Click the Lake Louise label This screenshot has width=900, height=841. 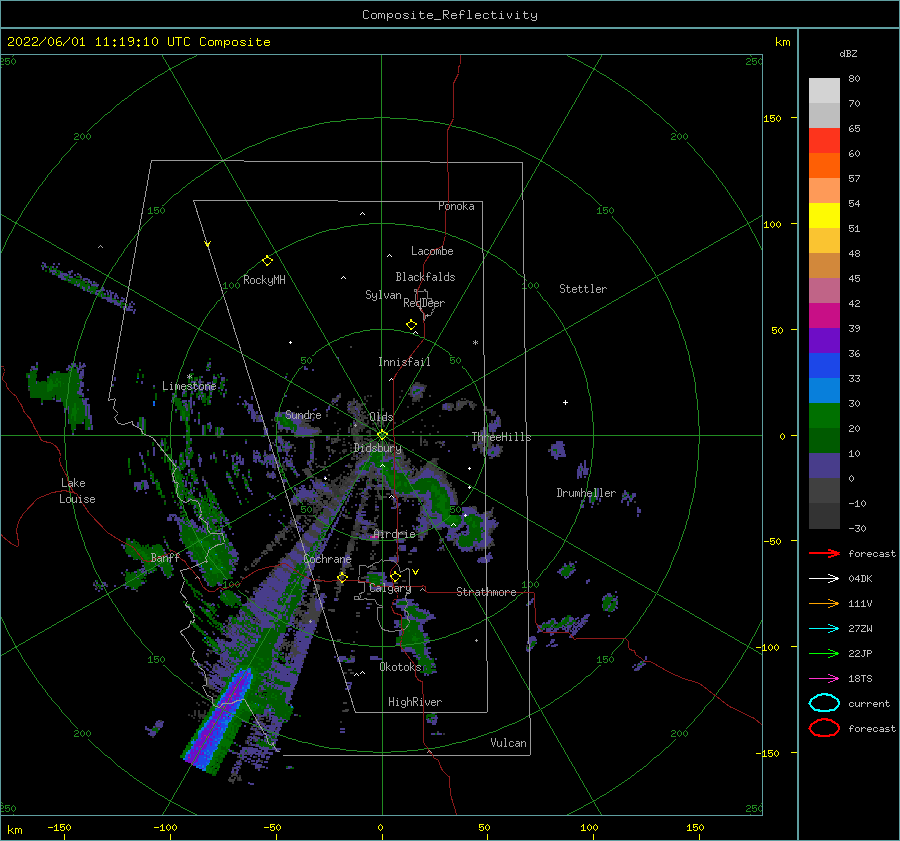coord(77,491)
